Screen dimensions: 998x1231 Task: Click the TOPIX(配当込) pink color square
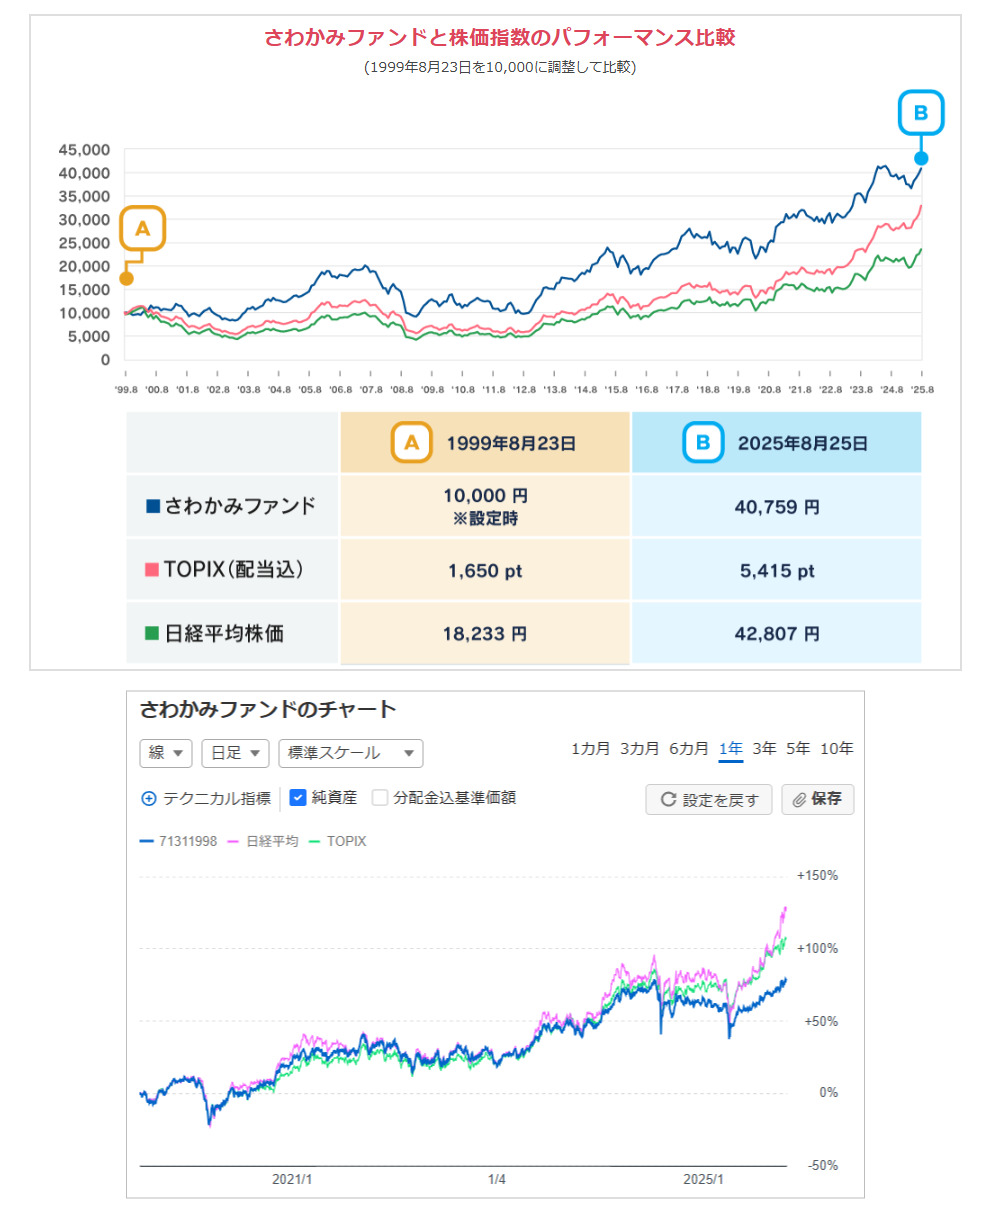[153, 570]
